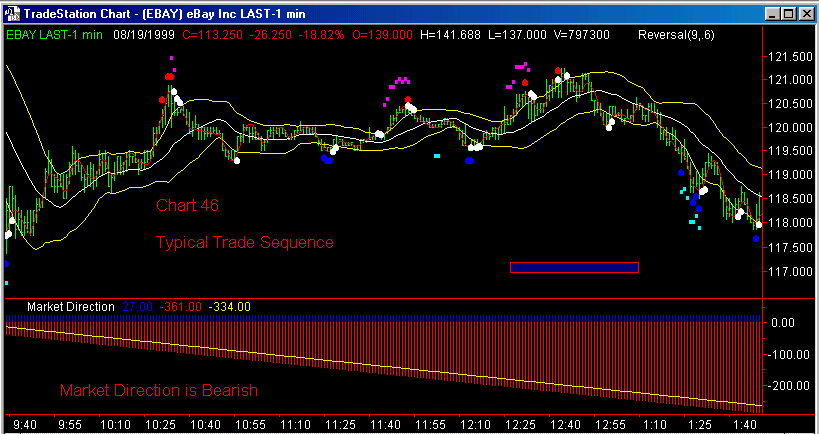The image size is (819, 434).
Task: Click price axis label '121.500'
Action: point(788,57)
